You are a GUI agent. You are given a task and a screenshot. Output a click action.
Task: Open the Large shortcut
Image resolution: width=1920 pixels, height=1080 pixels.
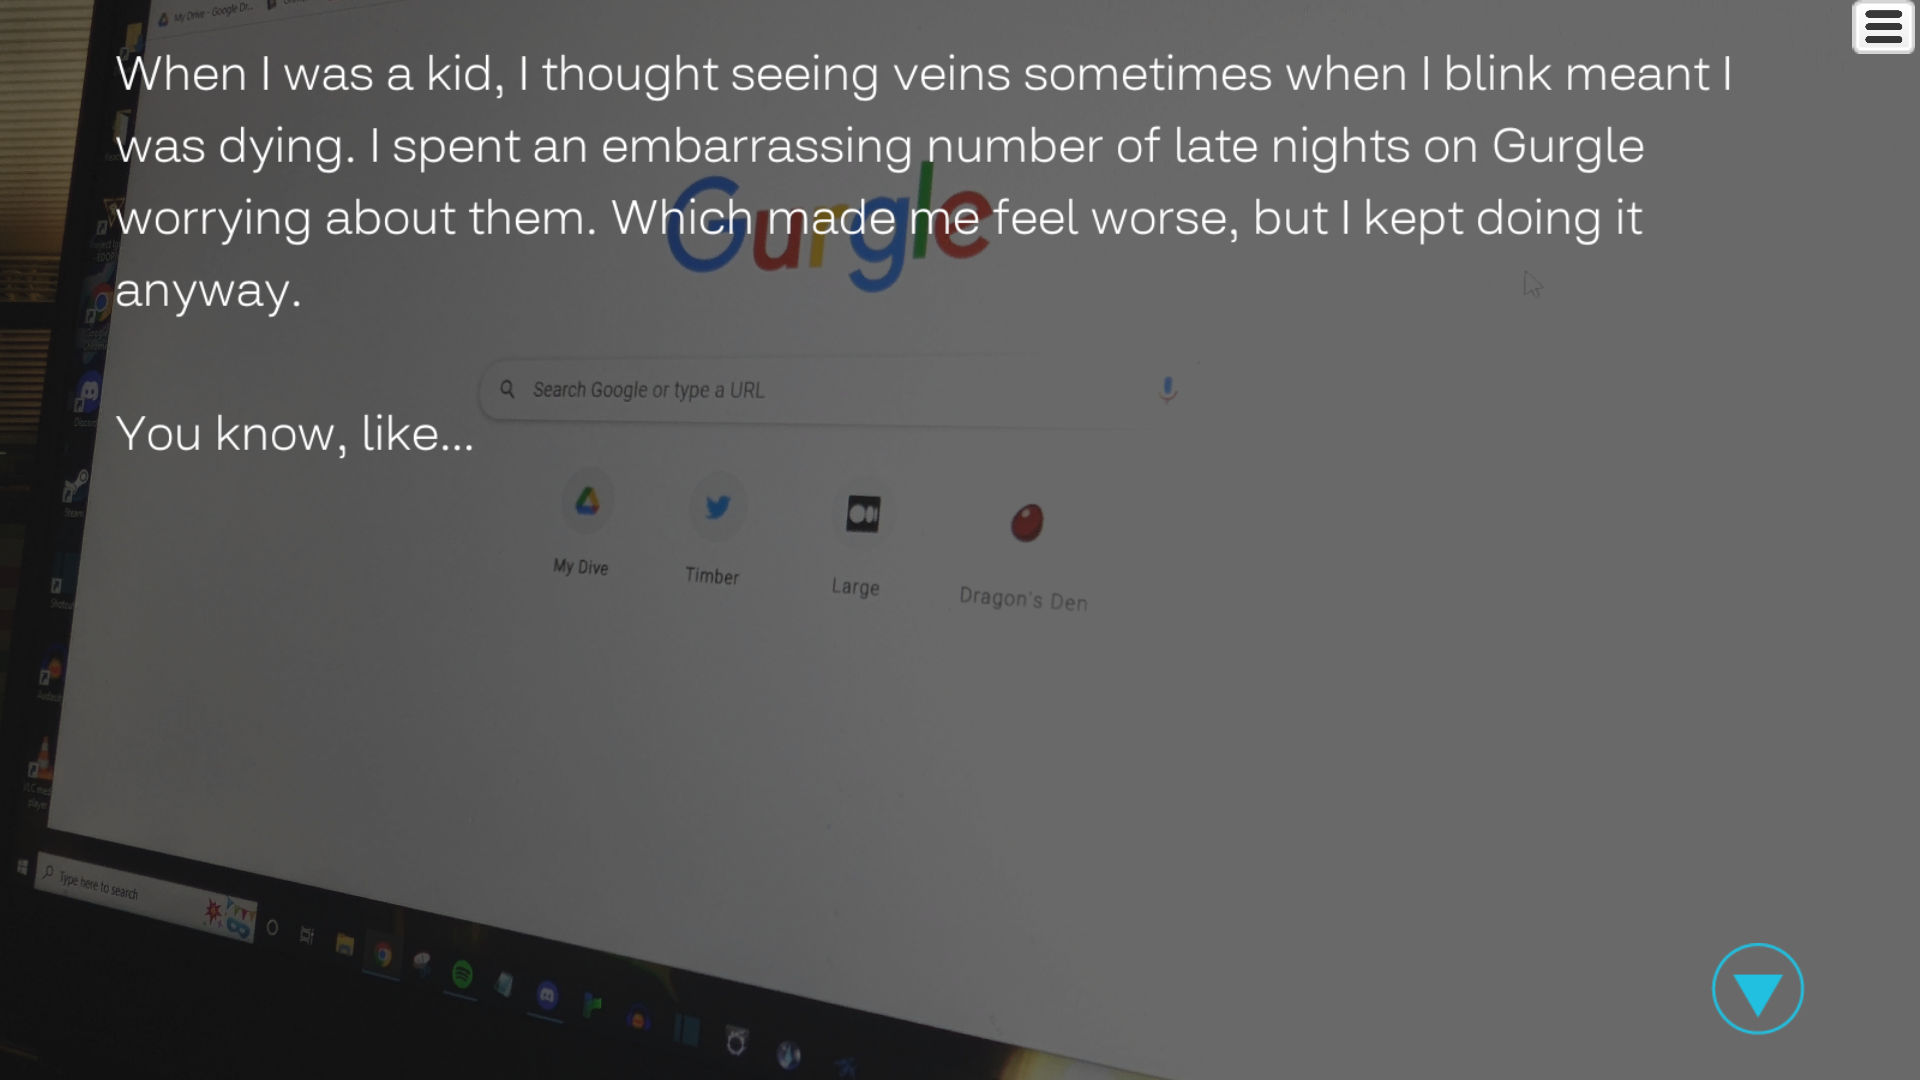coord(859,542)
